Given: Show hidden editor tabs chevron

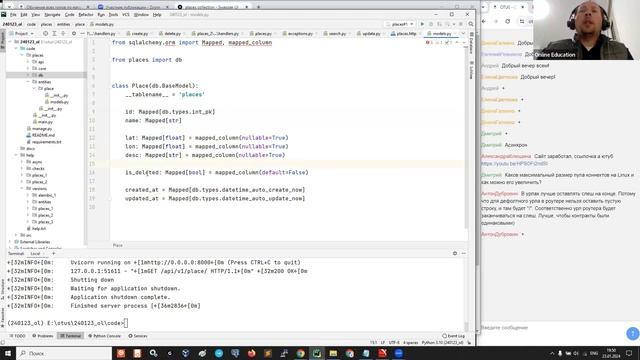Looking at the screenshot, I should (x=463, y=33).
